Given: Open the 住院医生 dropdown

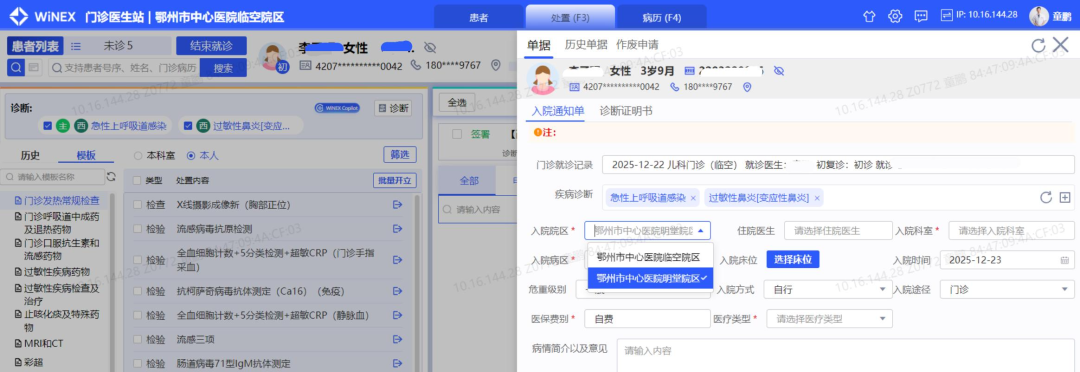Looking at the screenshot, I should tap(838, 231).
